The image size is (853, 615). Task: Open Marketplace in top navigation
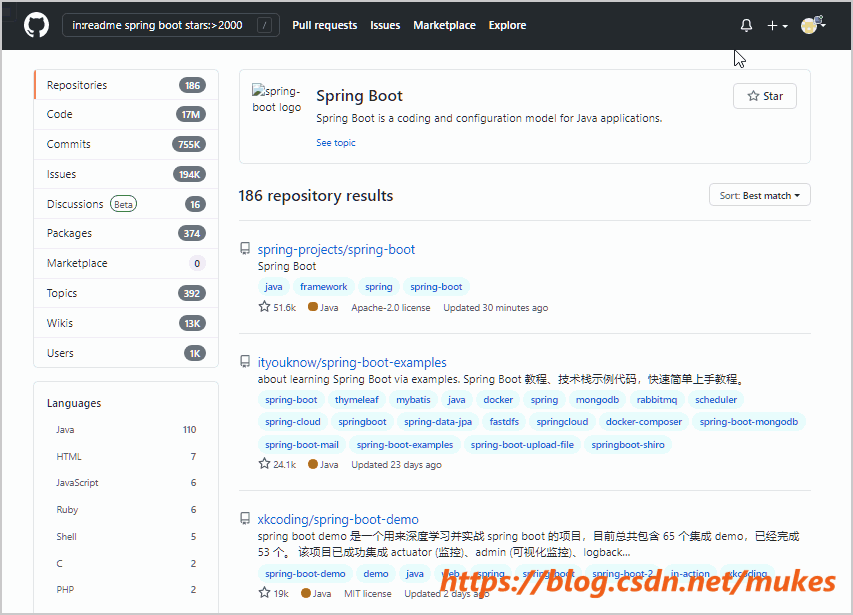click(x=444, y=25)
